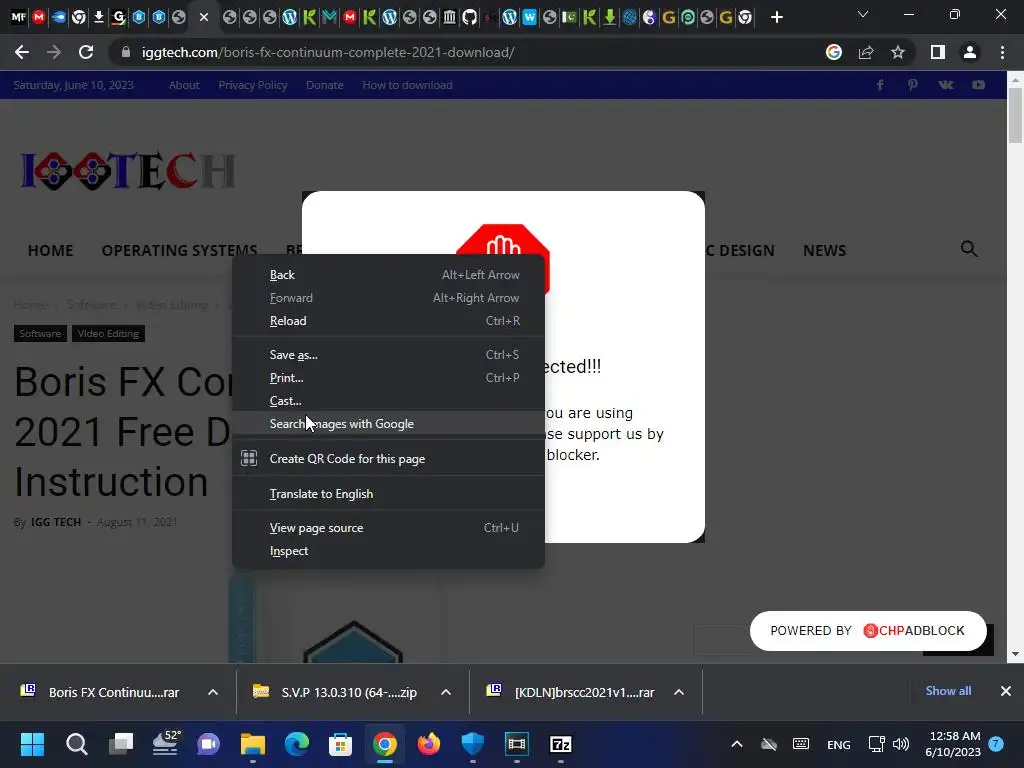This screenshot has width=1024, height=768.
Task: Open the Privacy Policy link
Action: tap(253, 85)
